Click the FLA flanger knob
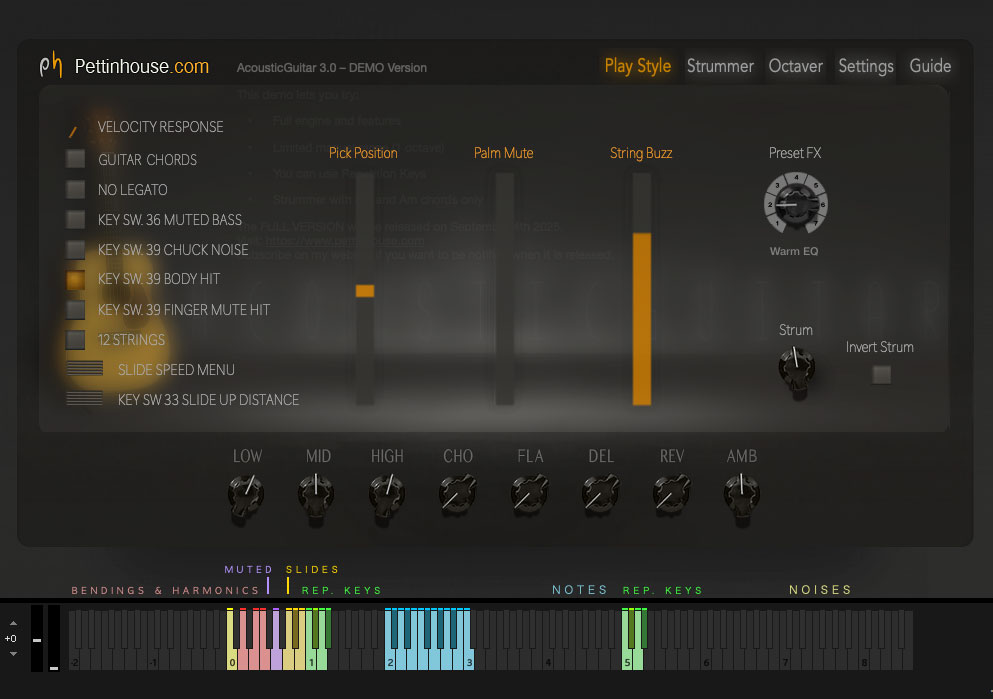 [x=529, y=495]
